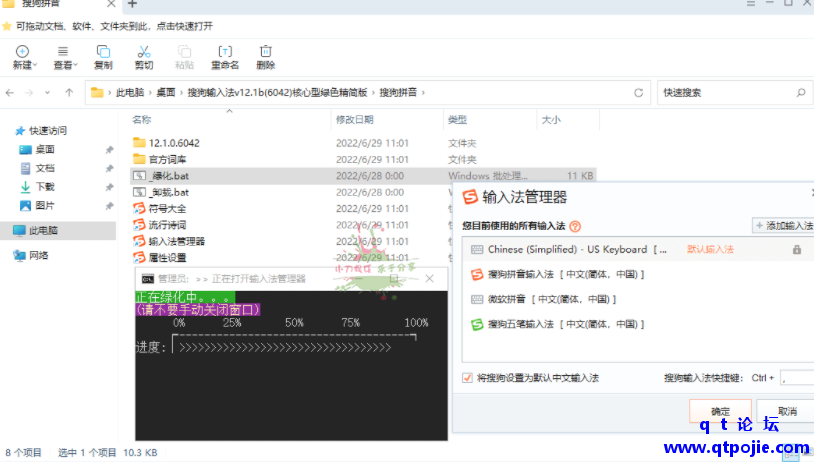Click the Copy (复制) toolbar icon
This screenshot has height=462, width=814.
point(103,51)
